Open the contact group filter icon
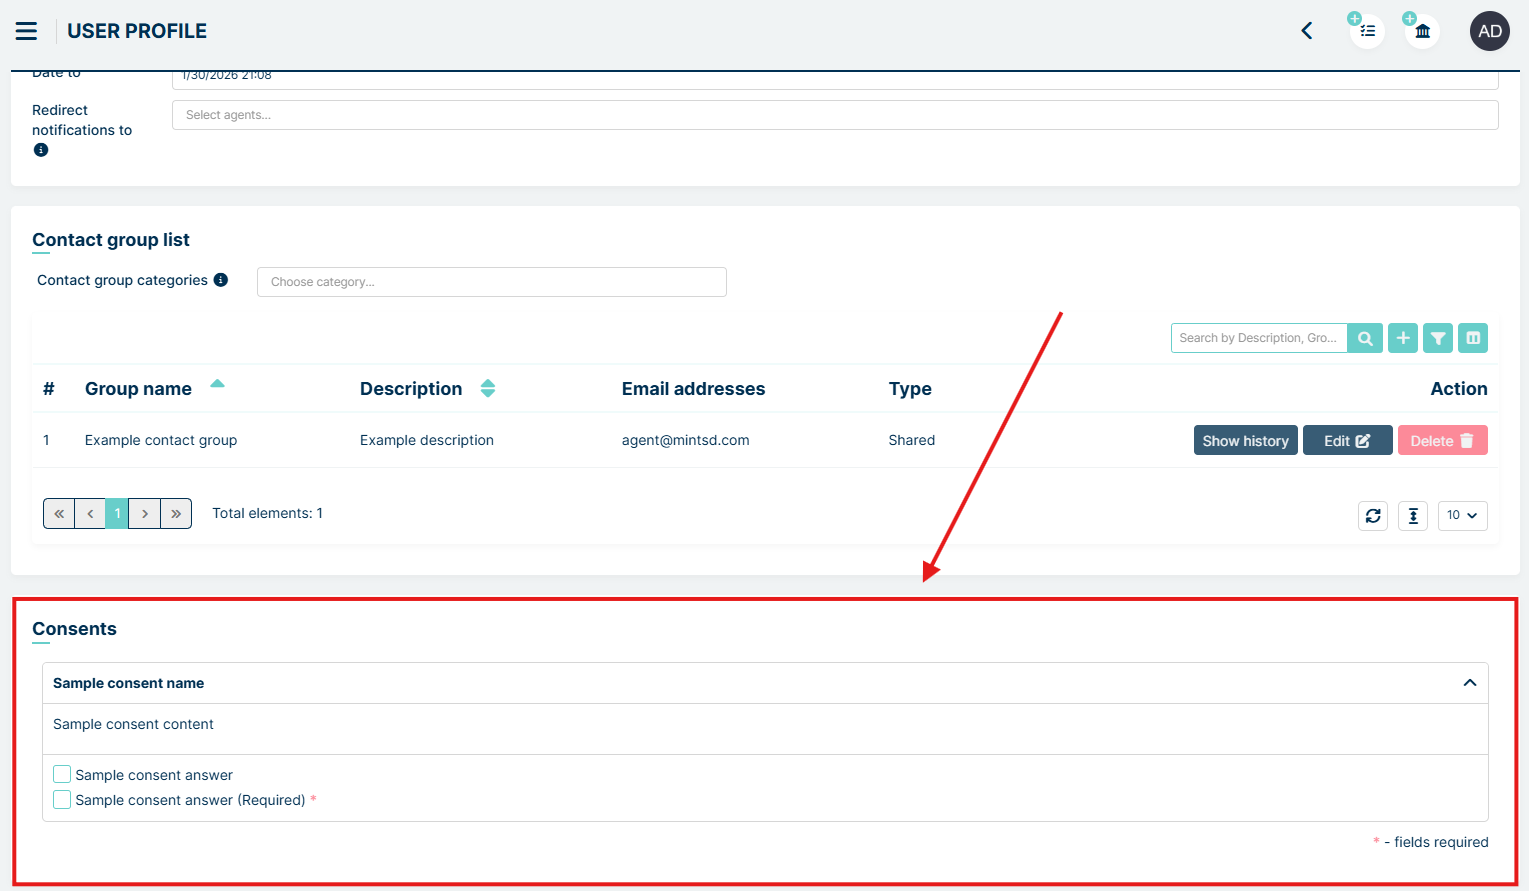1529x891 pixels. click(1438, 338)
